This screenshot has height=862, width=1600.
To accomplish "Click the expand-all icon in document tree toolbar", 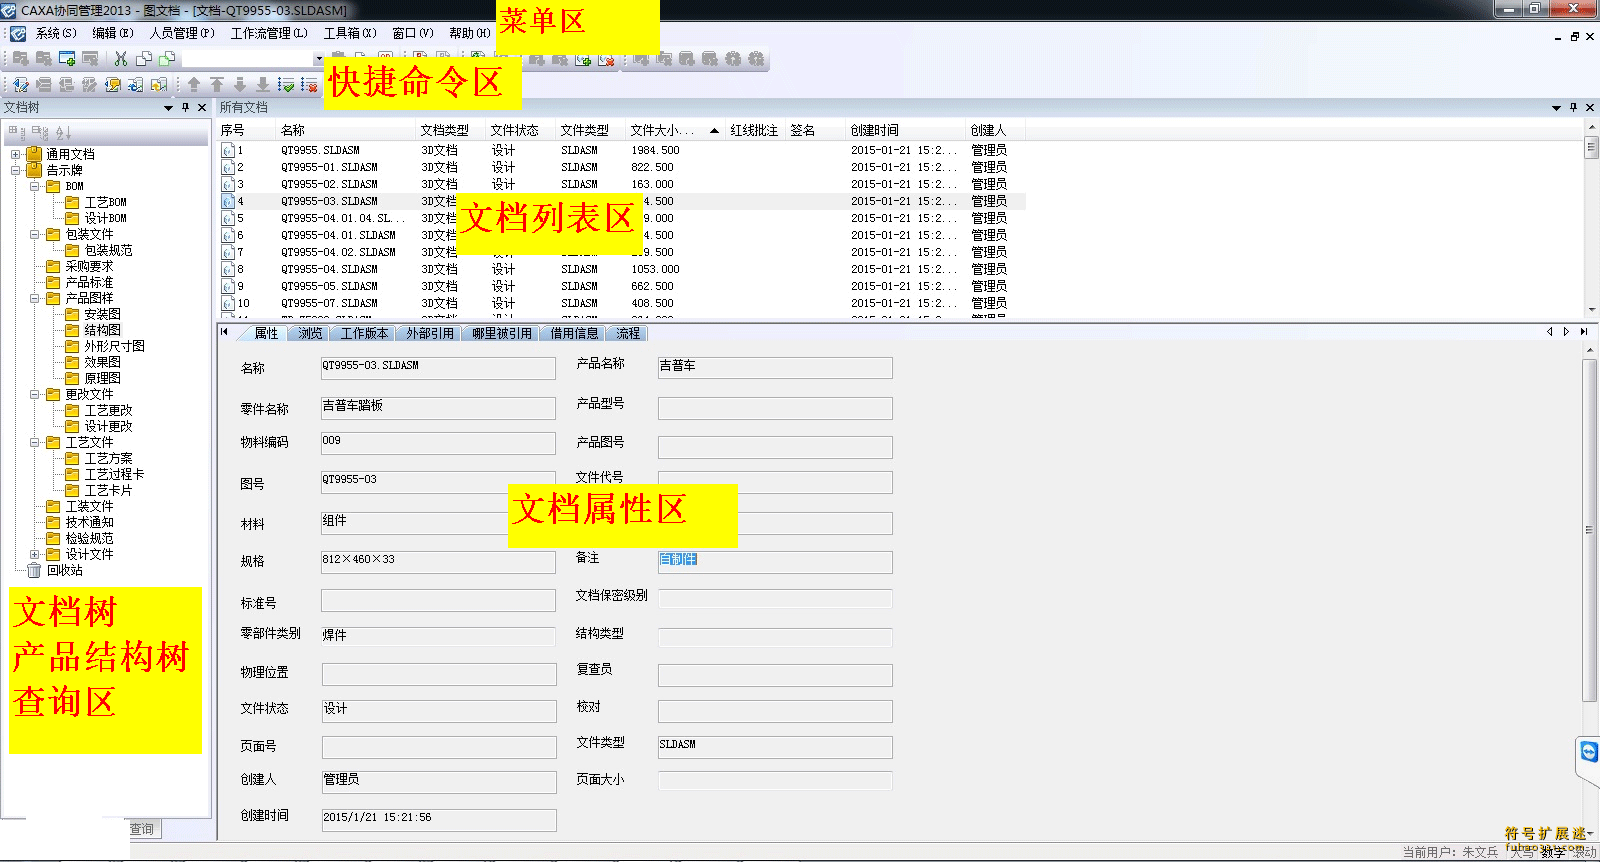I will [x=17, y=132].
